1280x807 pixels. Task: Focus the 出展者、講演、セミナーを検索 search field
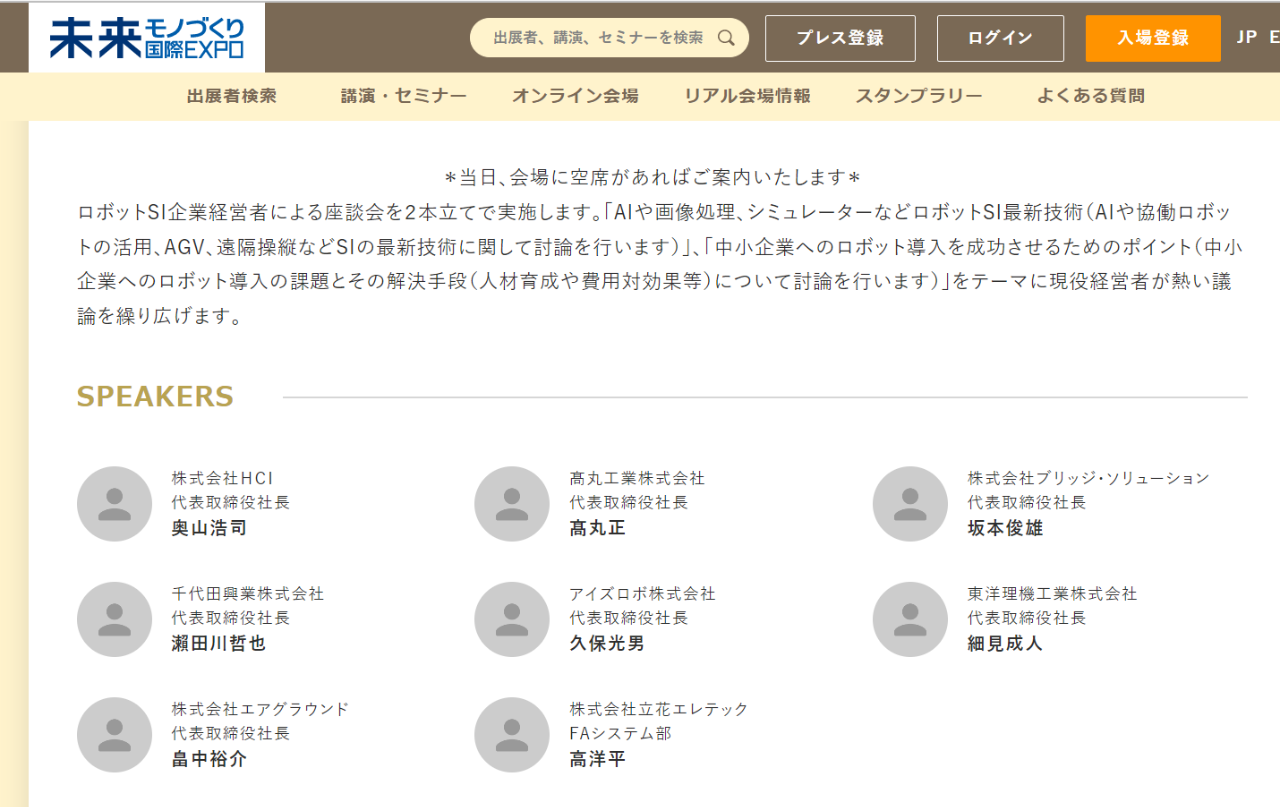coord(609,38)
